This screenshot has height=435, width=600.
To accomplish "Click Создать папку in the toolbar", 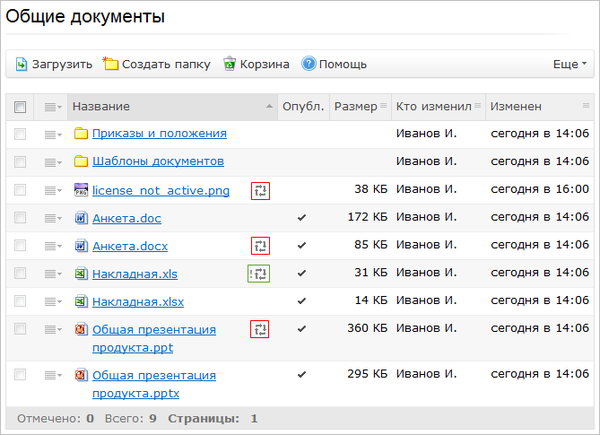I will (x=157, y=64).
